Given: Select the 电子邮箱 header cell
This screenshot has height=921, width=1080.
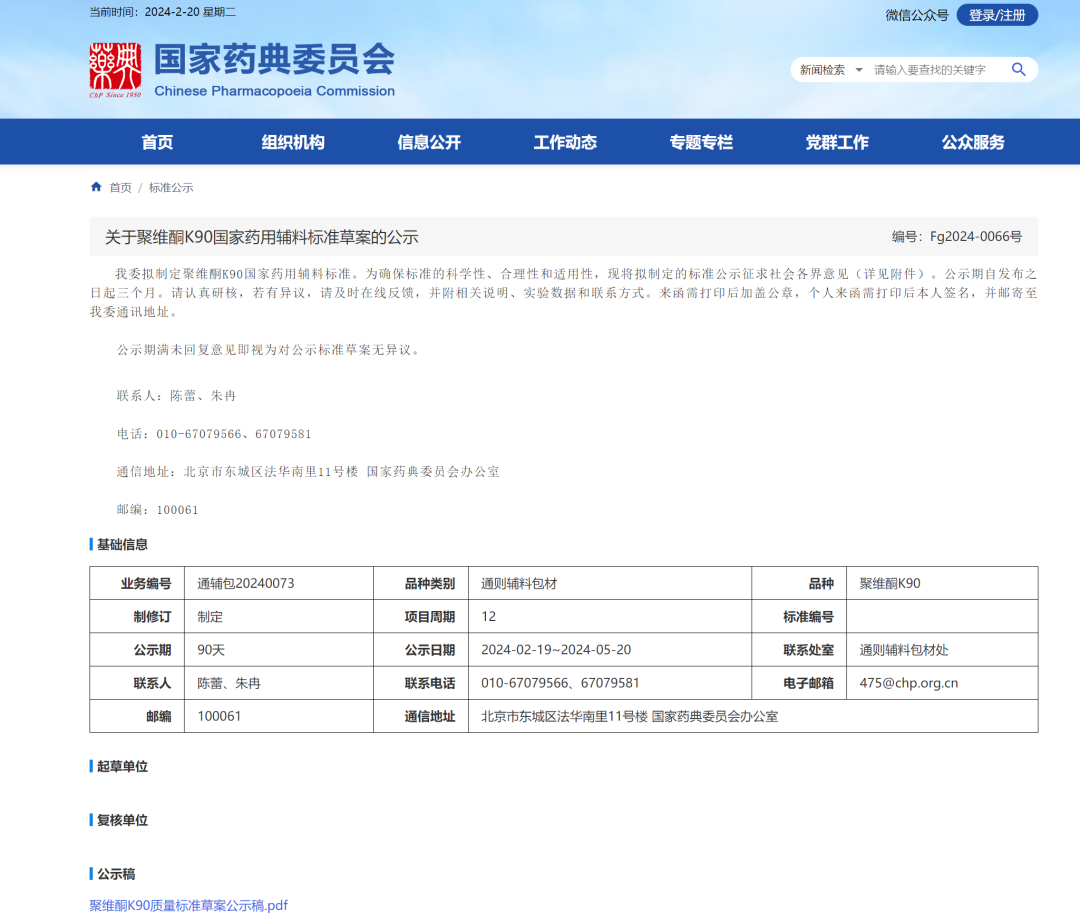Looking at the screenshot, I should coord(799,683).
